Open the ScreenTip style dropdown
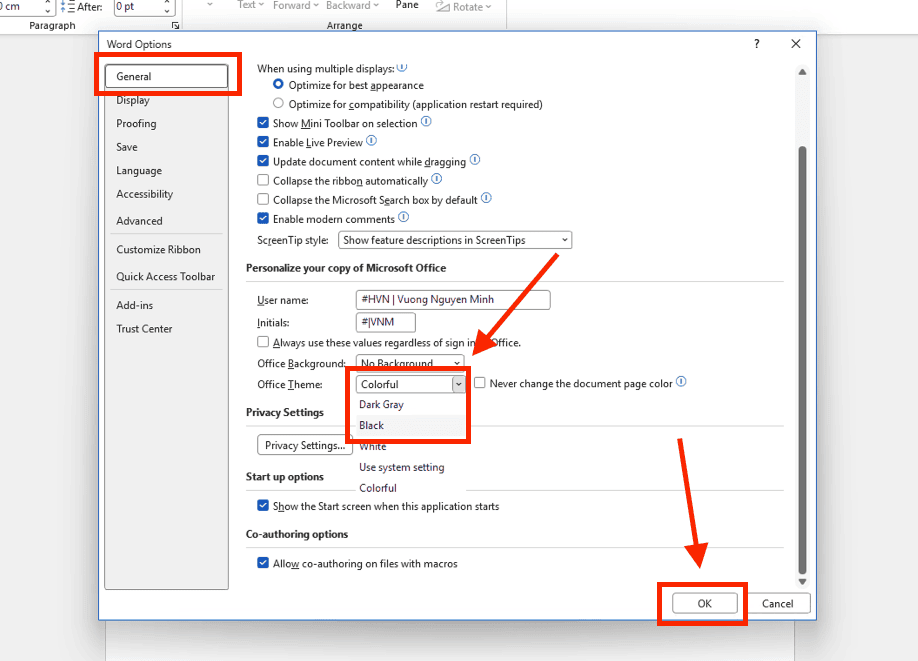The height and width of the screenshot is (661, 918). click(455, 240)
